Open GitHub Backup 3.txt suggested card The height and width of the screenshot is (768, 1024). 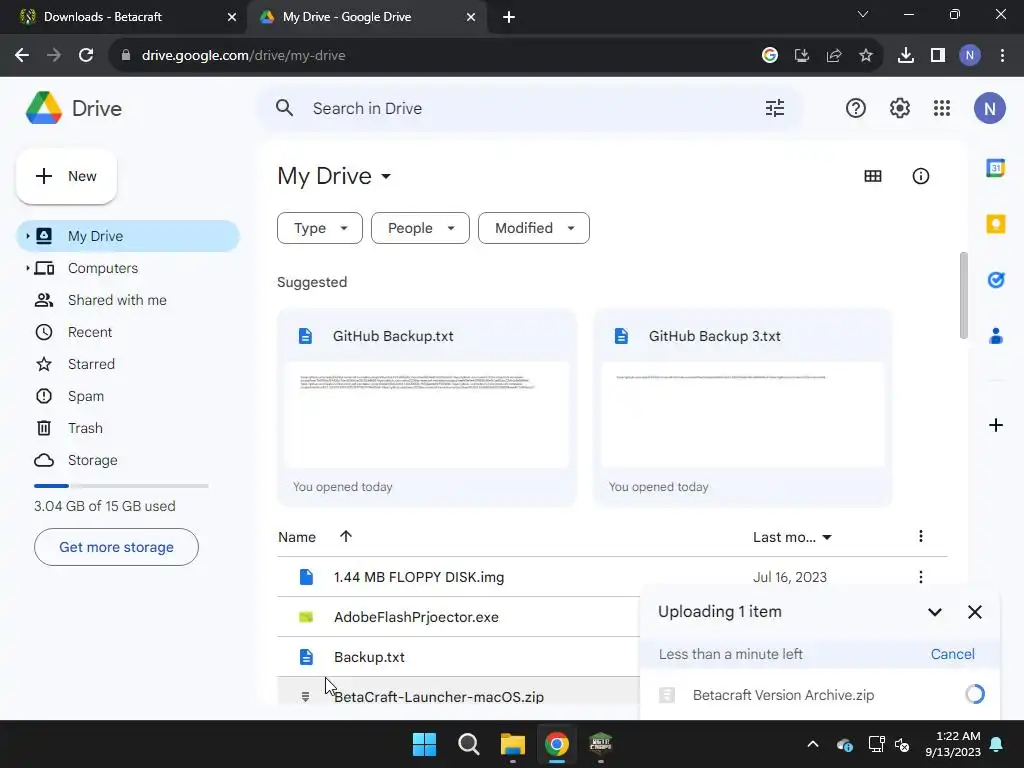(x=743, y=408)
